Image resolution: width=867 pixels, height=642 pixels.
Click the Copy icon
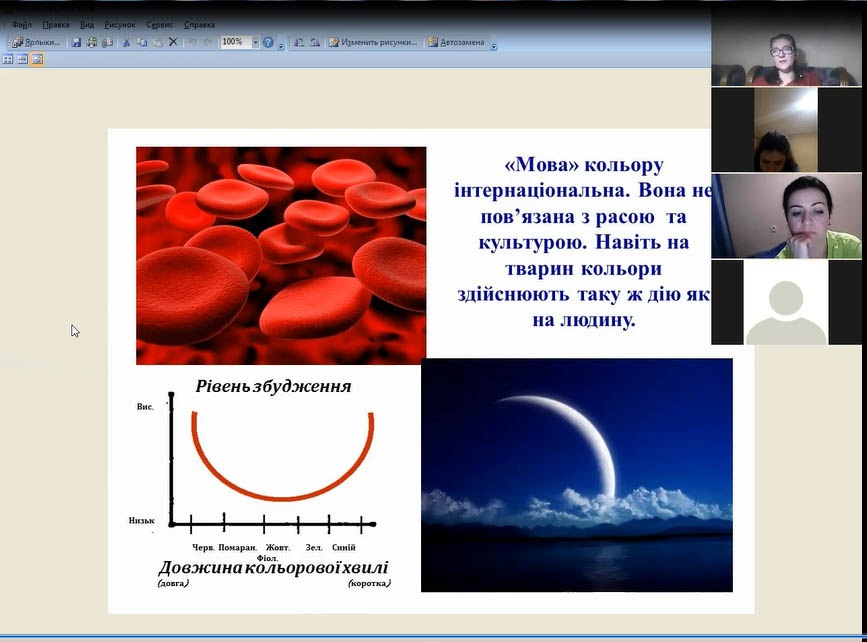[x=142, y=42]
